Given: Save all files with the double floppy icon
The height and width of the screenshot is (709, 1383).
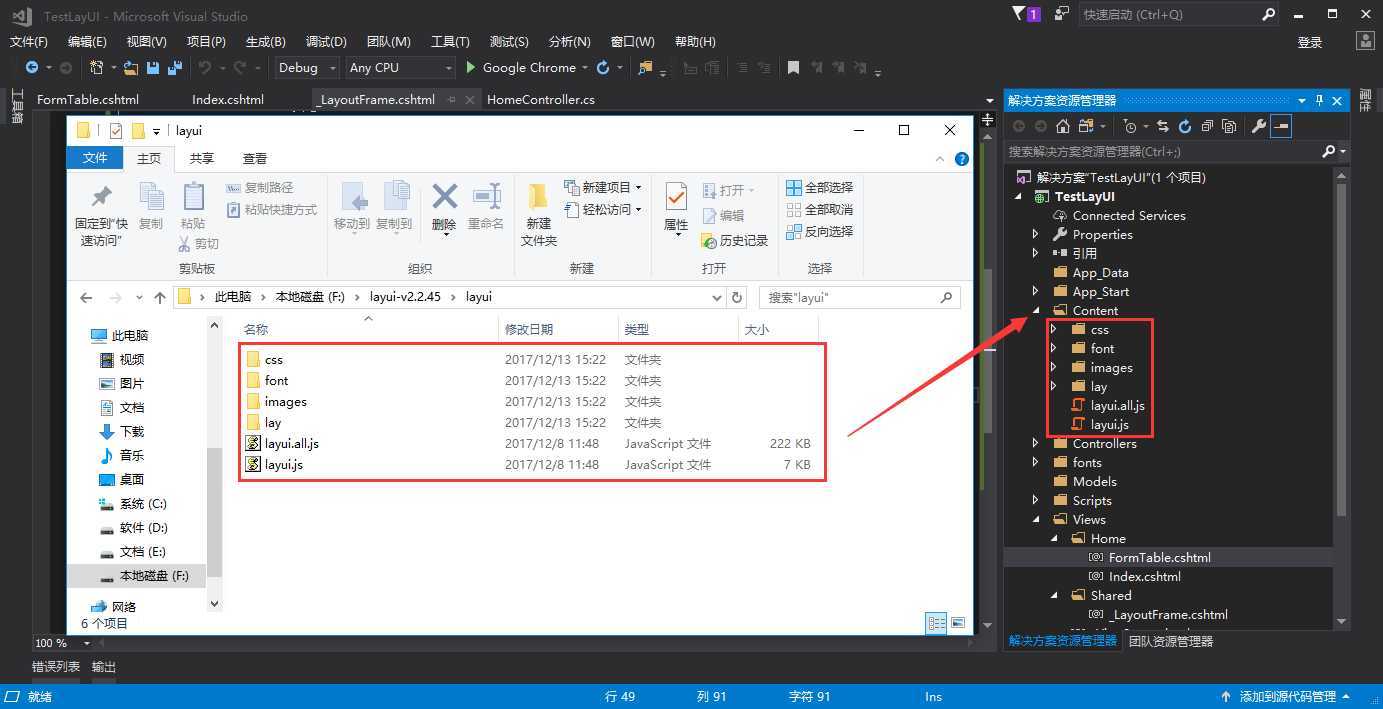Looking at the screenshot, I should pos(174,68).
